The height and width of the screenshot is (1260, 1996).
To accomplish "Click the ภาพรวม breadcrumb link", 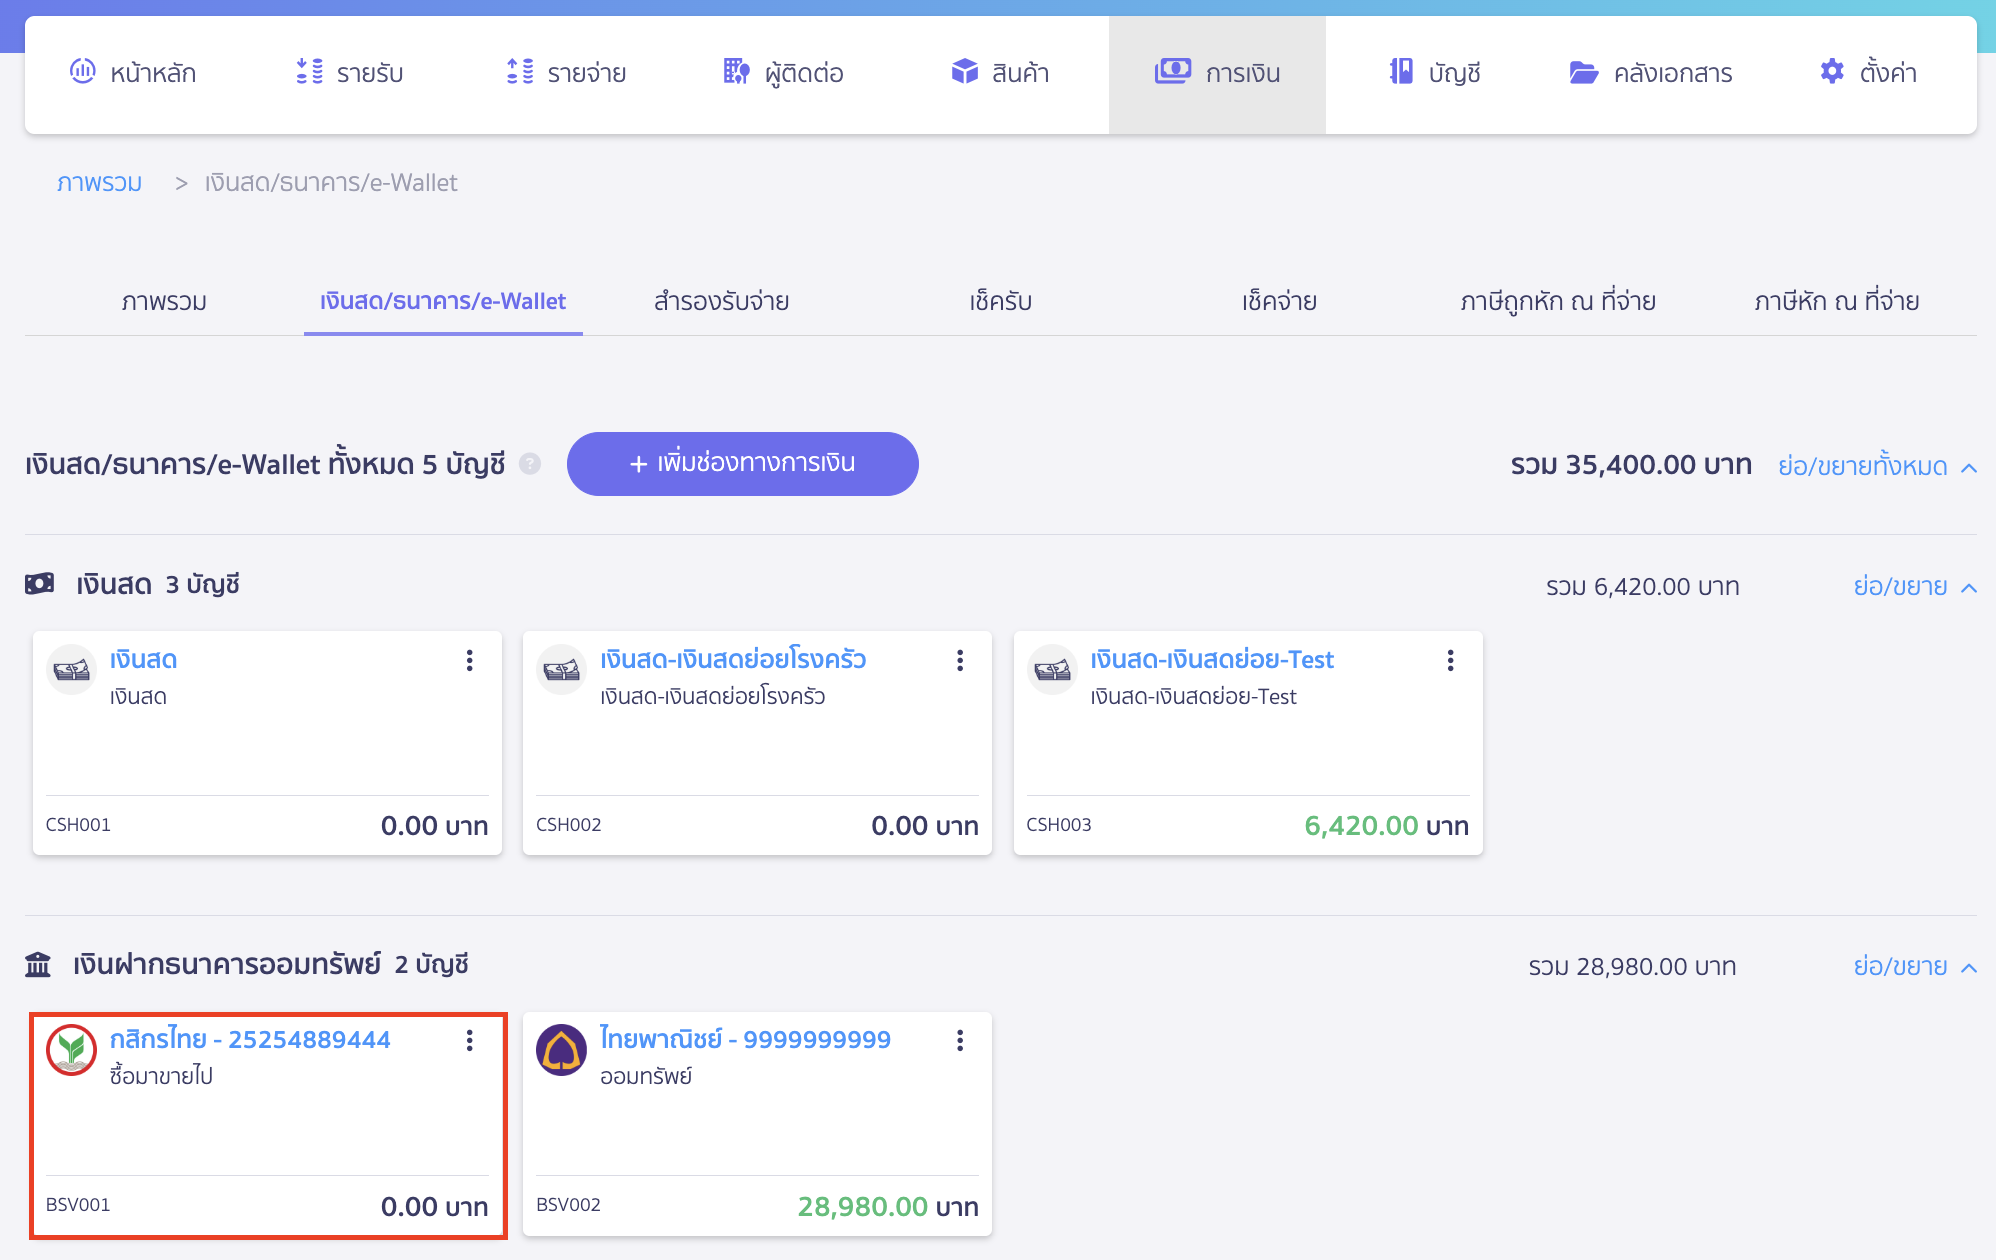I will click(x=99, y=182).
